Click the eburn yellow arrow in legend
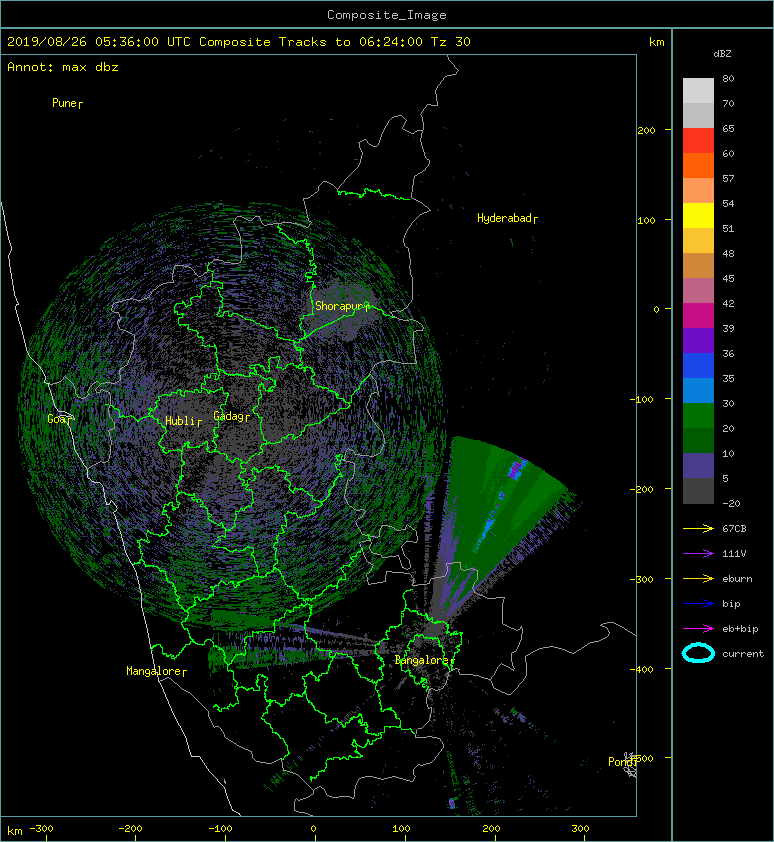The width and height of the screenshot is (774, 842). pos(698,578)
